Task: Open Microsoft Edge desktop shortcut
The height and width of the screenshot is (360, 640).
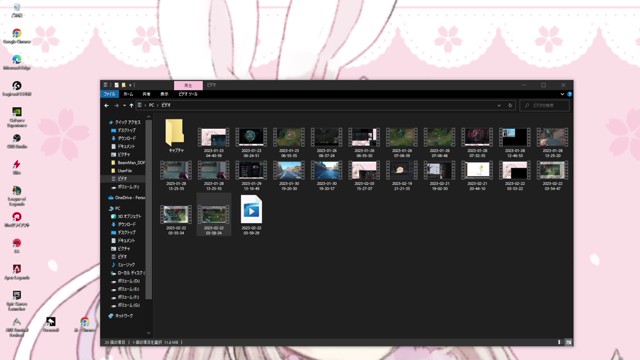Action: [x=17, y=62]
